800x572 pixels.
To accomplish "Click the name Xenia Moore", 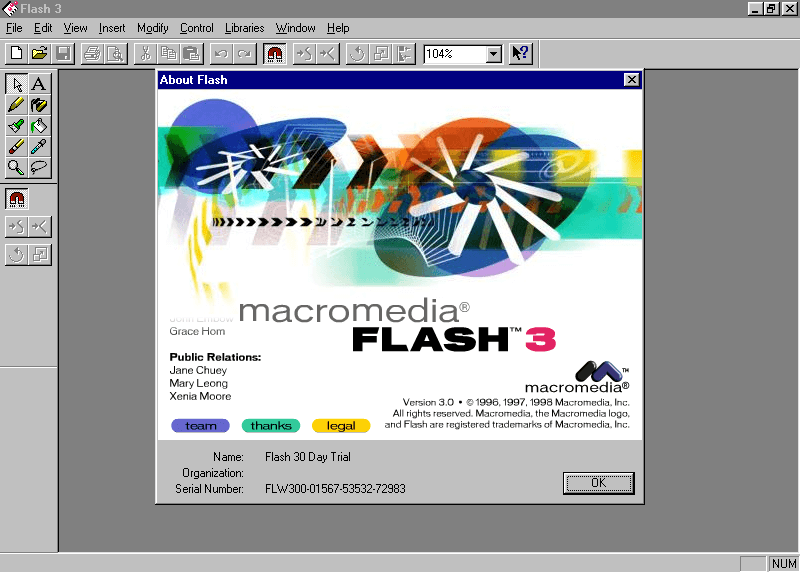I will (x=200, y=396).
